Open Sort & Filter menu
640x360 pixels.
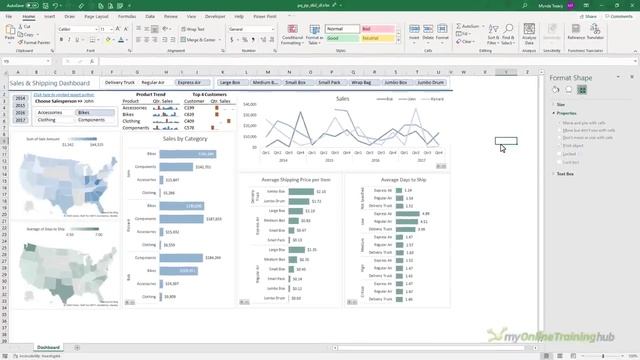[x=493, y=34]
